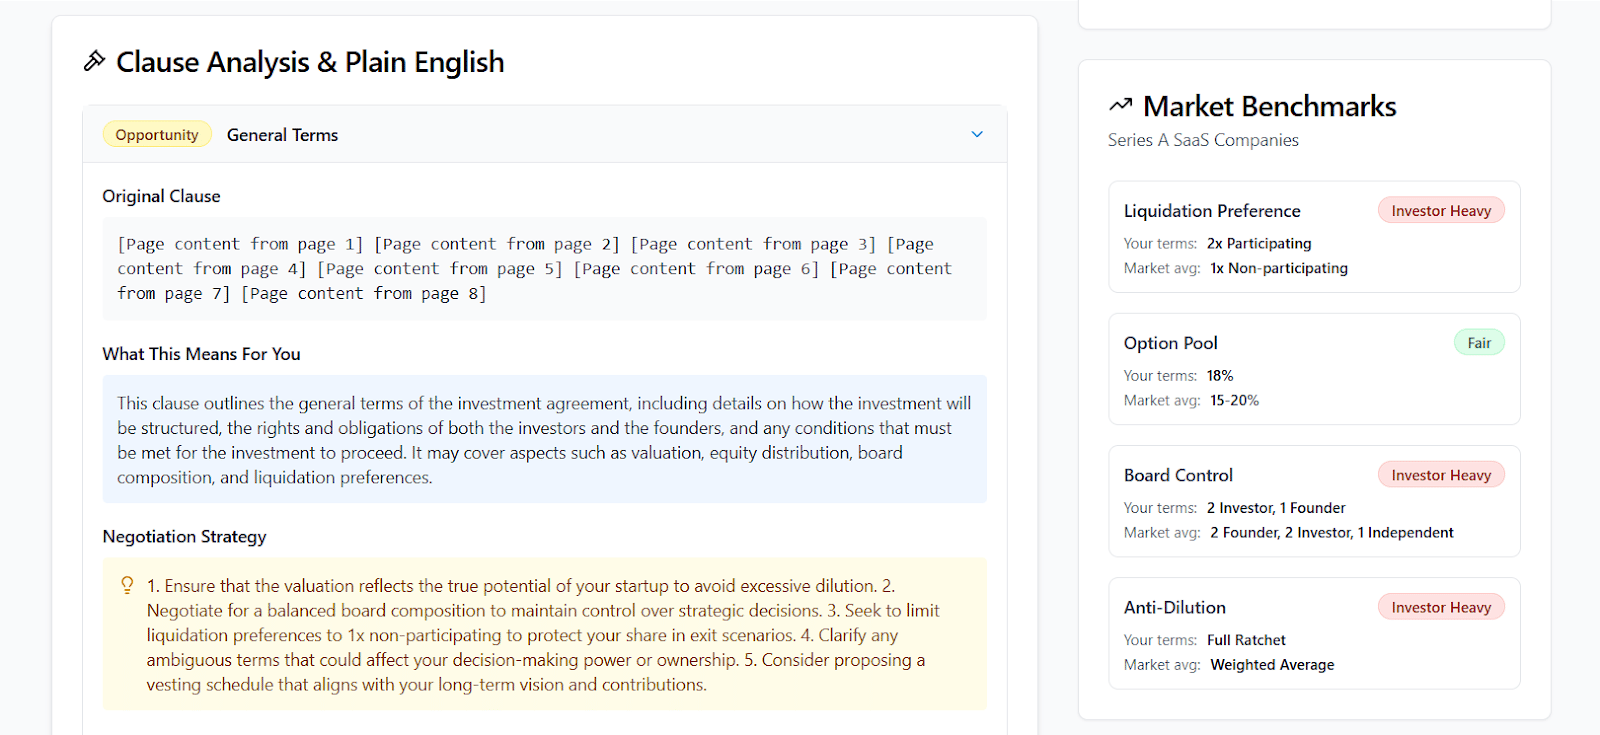The height and width of the screenshot is (735, 1600).
Task: Open the Board Control benchmark title
Action: pyautogui.click(x=1178, y=475)
